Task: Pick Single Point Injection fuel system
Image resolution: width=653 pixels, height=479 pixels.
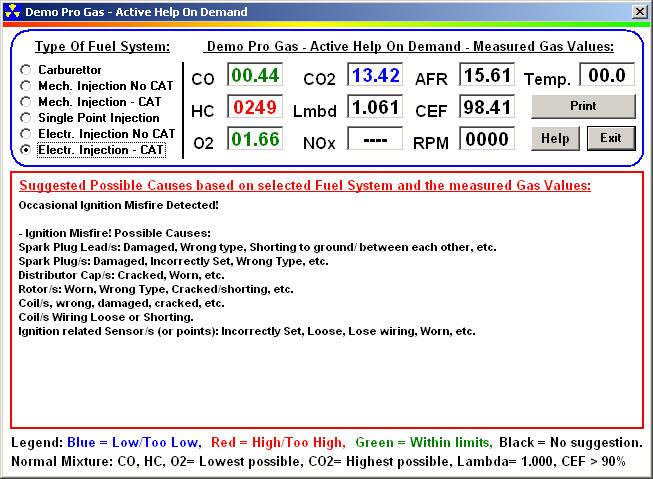Action: [26, 118]
